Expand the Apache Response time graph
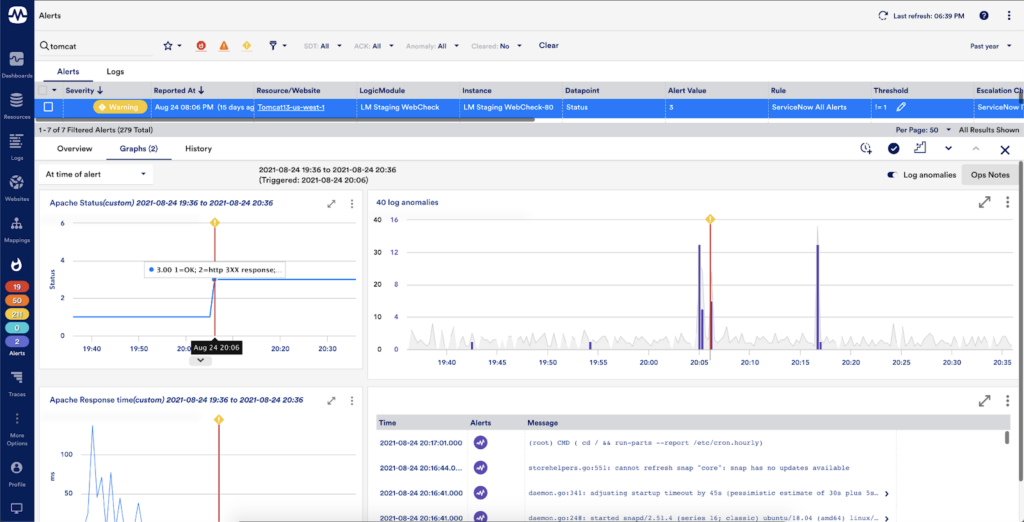Screen dimensions: 1024x522 tap(332, 400)
